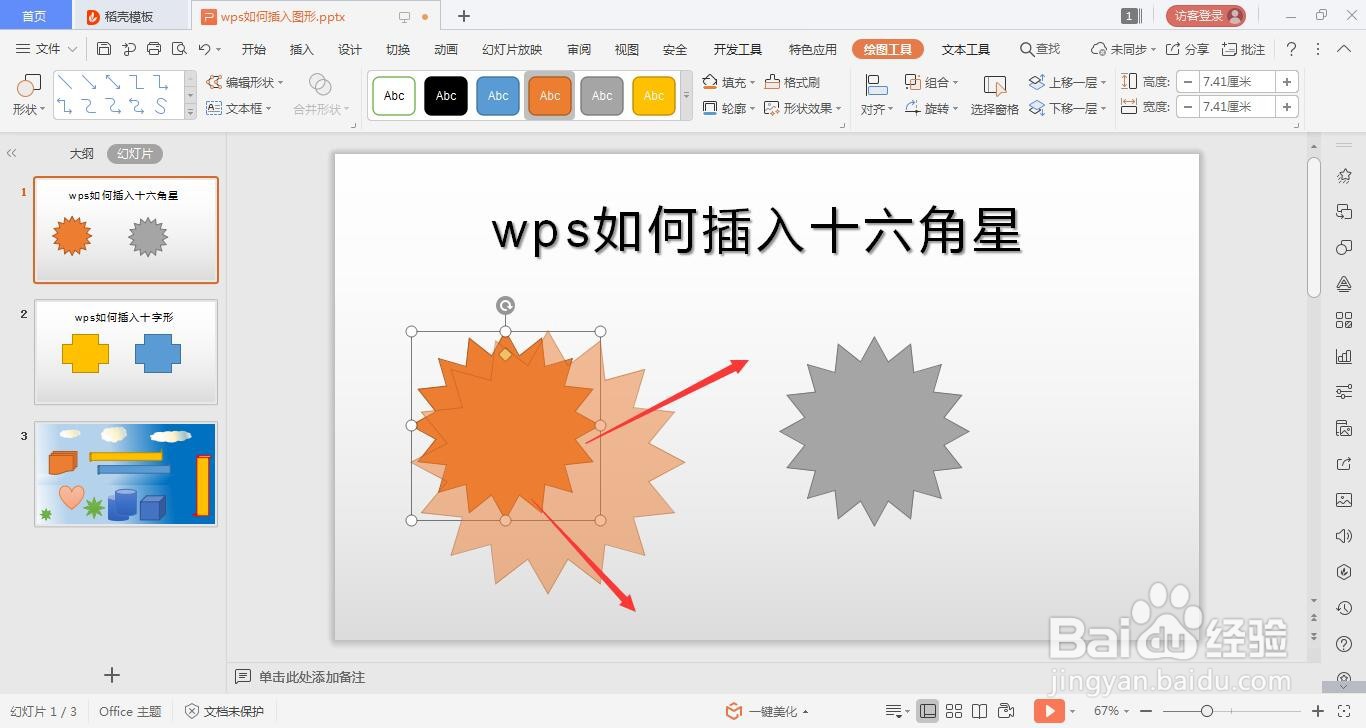Click the Edit Shape (编辑形状) tool
The width and height of the screenshot is (1366, 728).
pos(245,82)
